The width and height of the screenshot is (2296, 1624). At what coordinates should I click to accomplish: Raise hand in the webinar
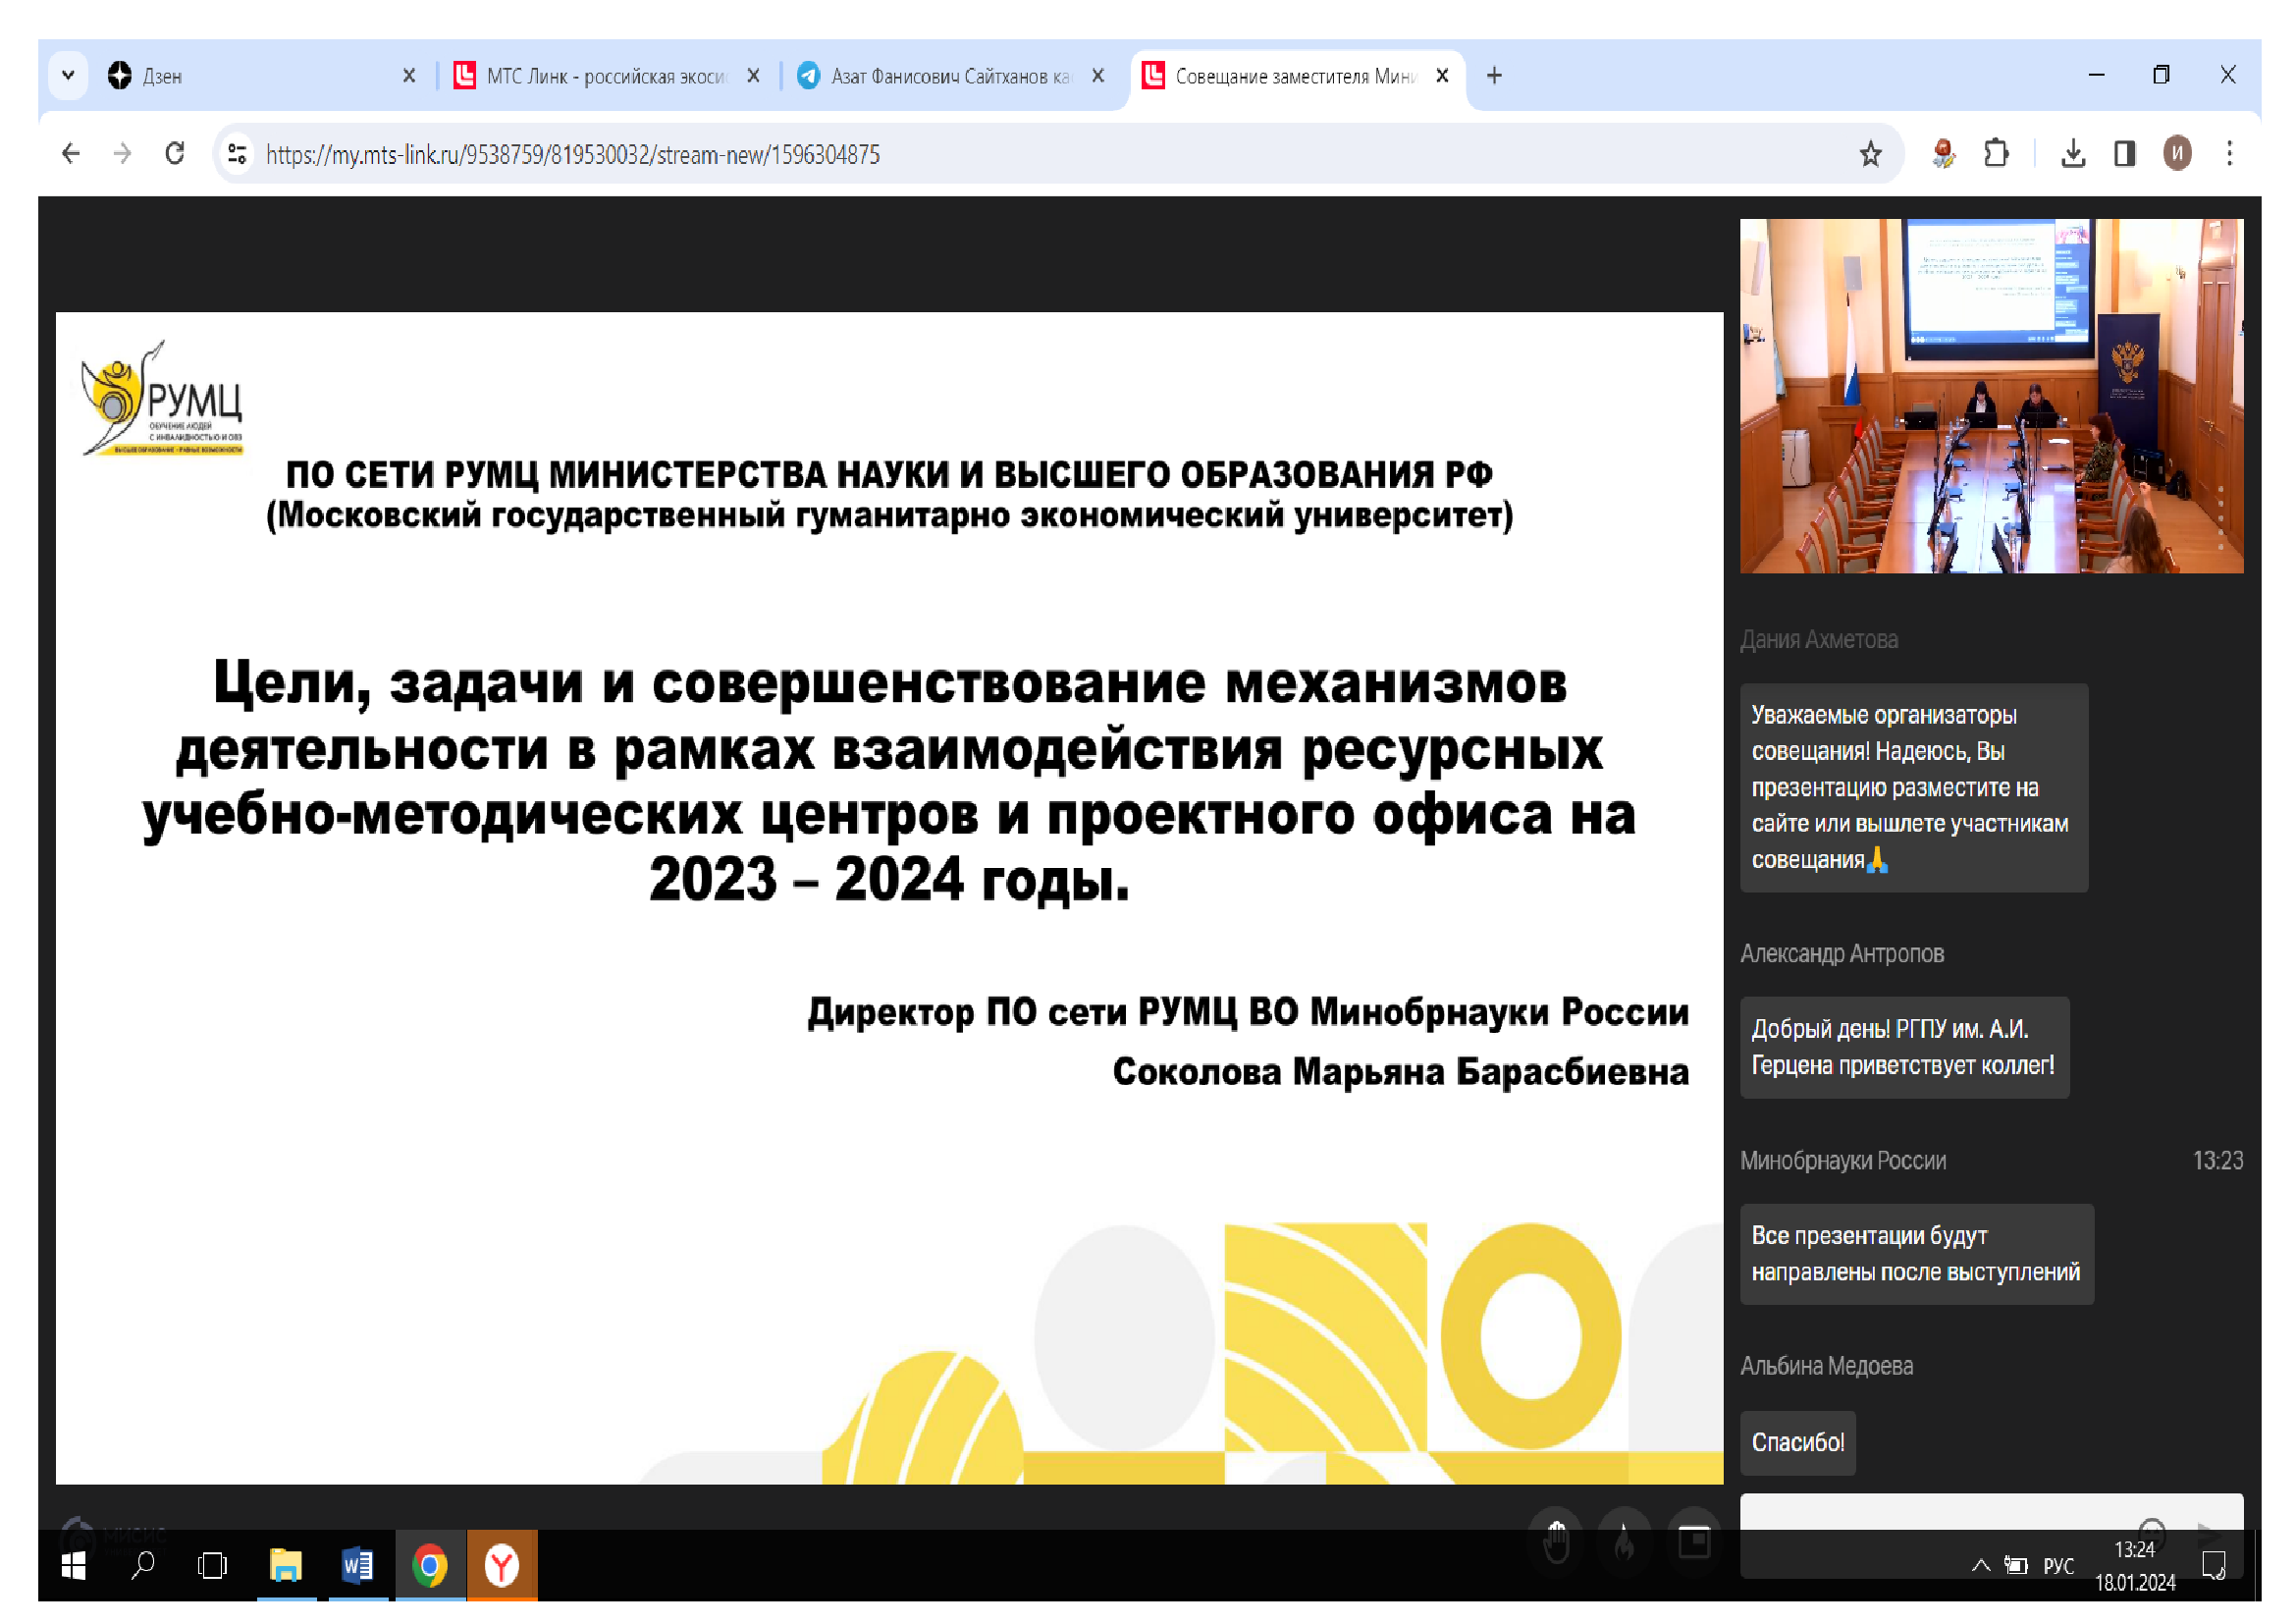click(x=1556, y=1541)
